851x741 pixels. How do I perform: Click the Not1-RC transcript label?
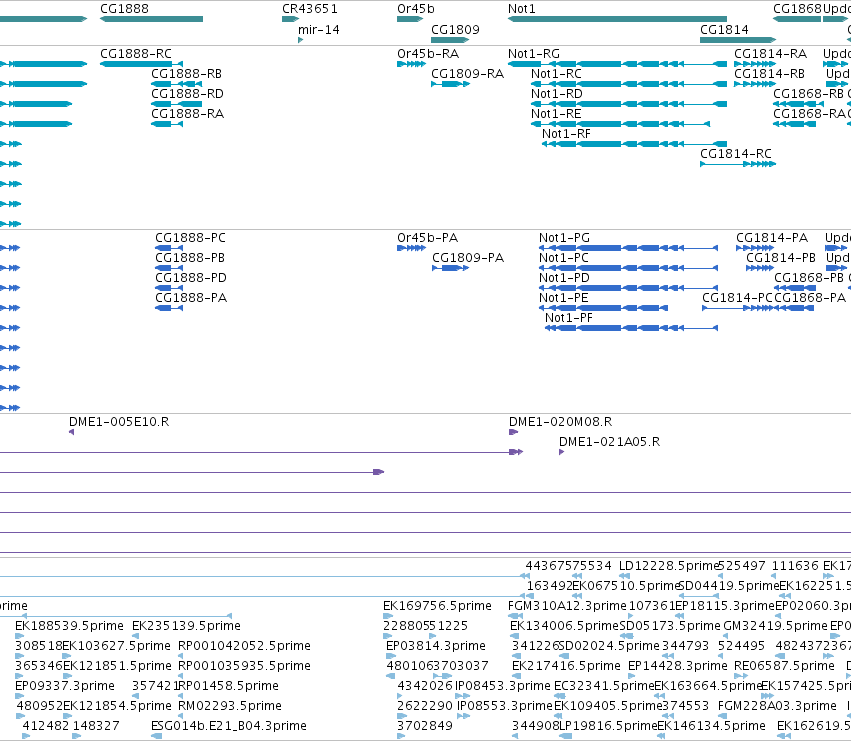[556, 74]
